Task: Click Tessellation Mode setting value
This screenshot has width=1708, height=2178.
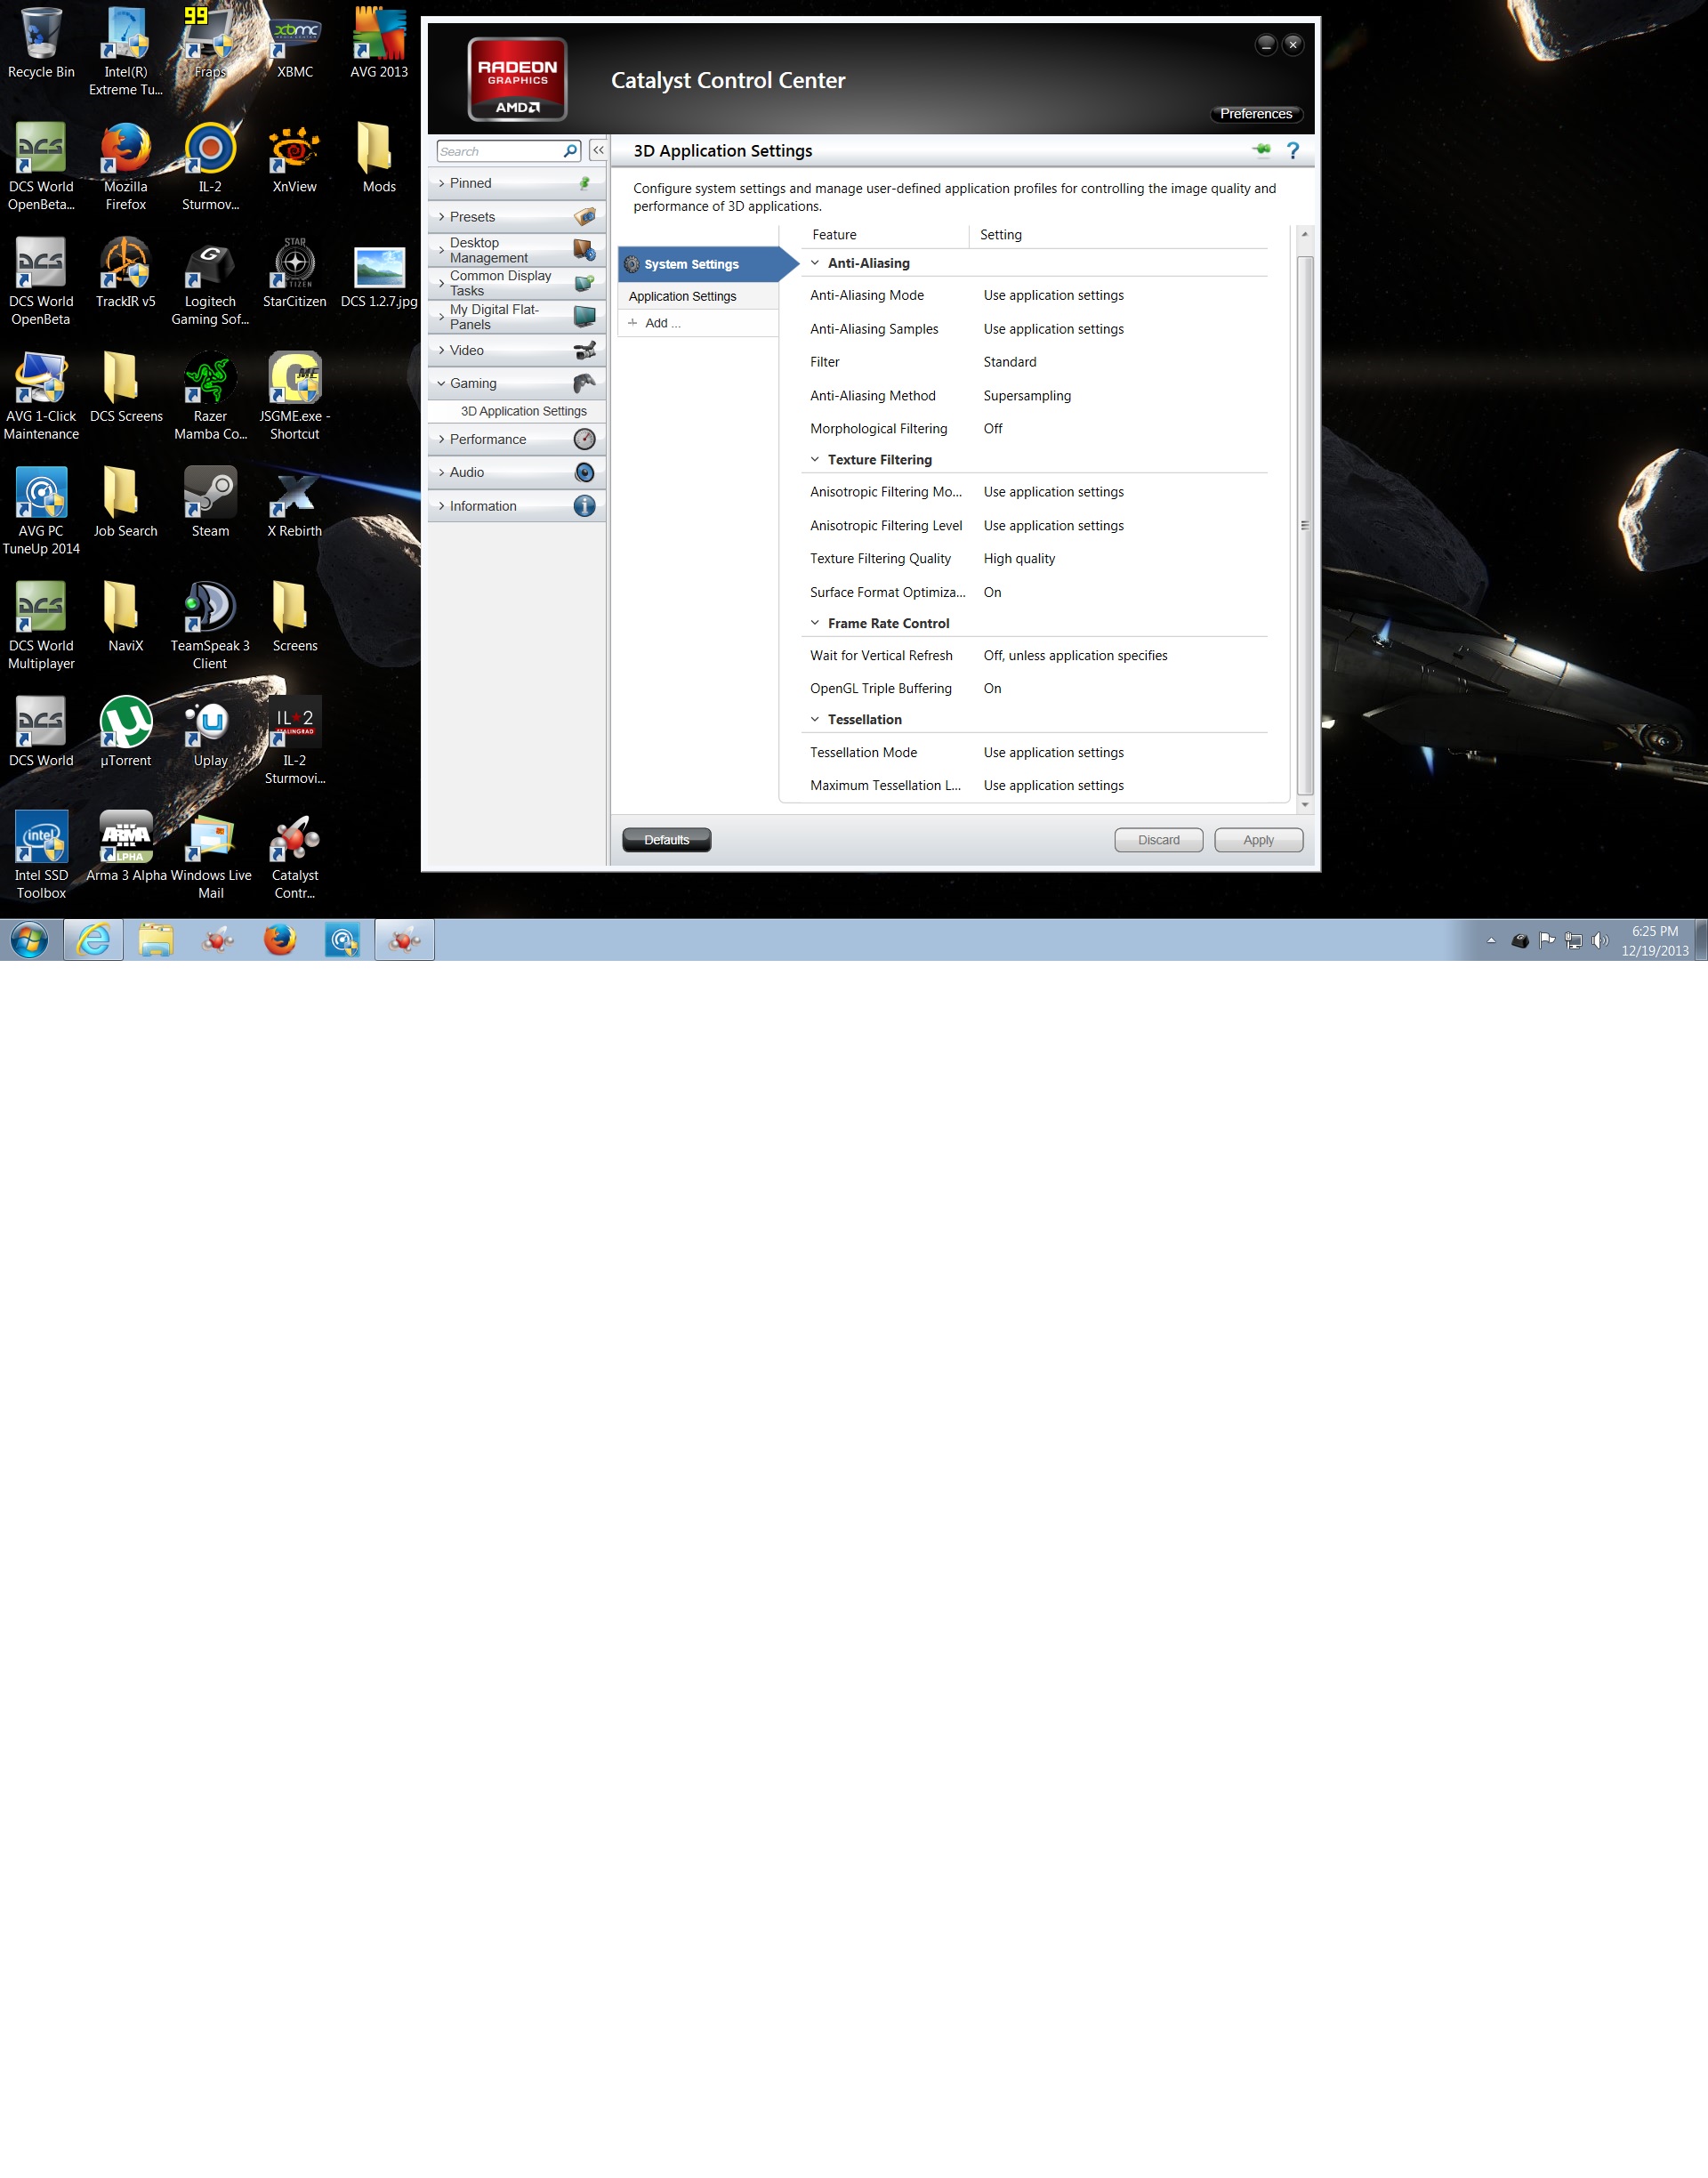Action: 1053,752
